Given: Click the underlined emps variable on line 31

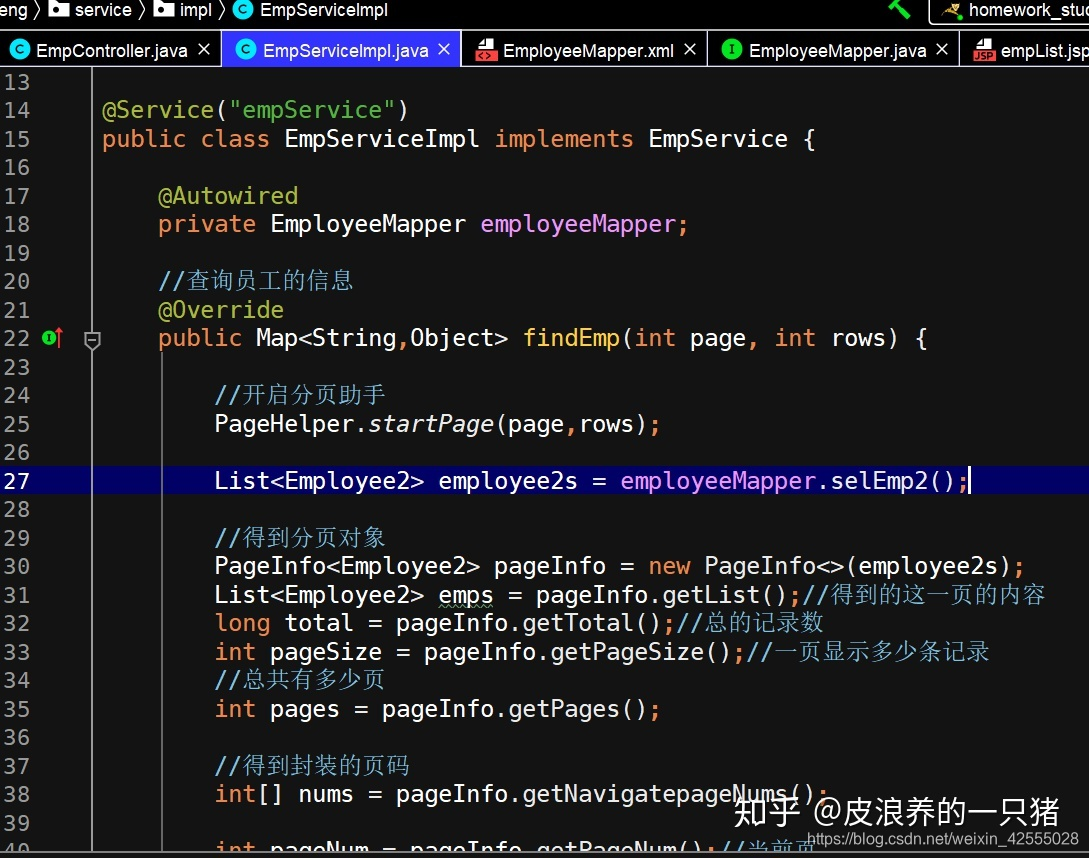Looking at the screenshot, I should (466, 595).
